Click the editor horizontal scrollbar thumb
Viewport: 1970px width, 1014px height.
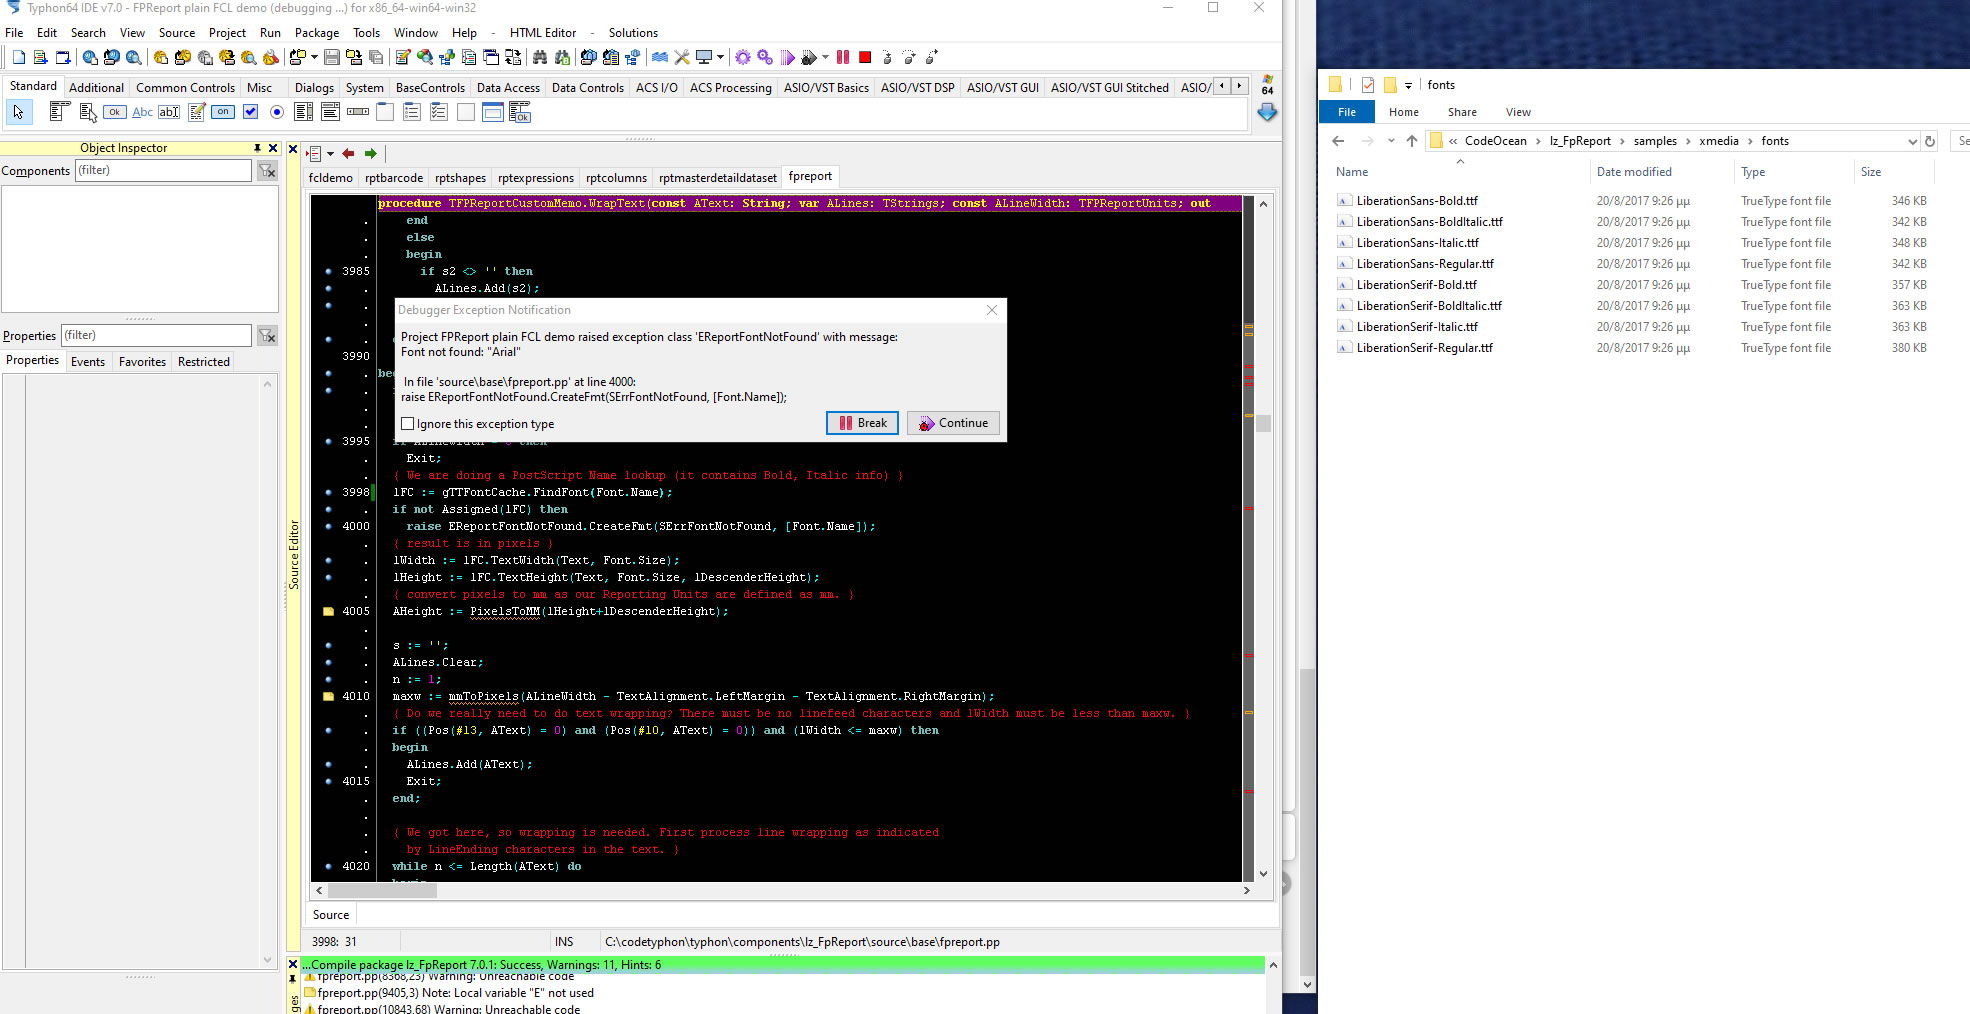tap(383, 890)
